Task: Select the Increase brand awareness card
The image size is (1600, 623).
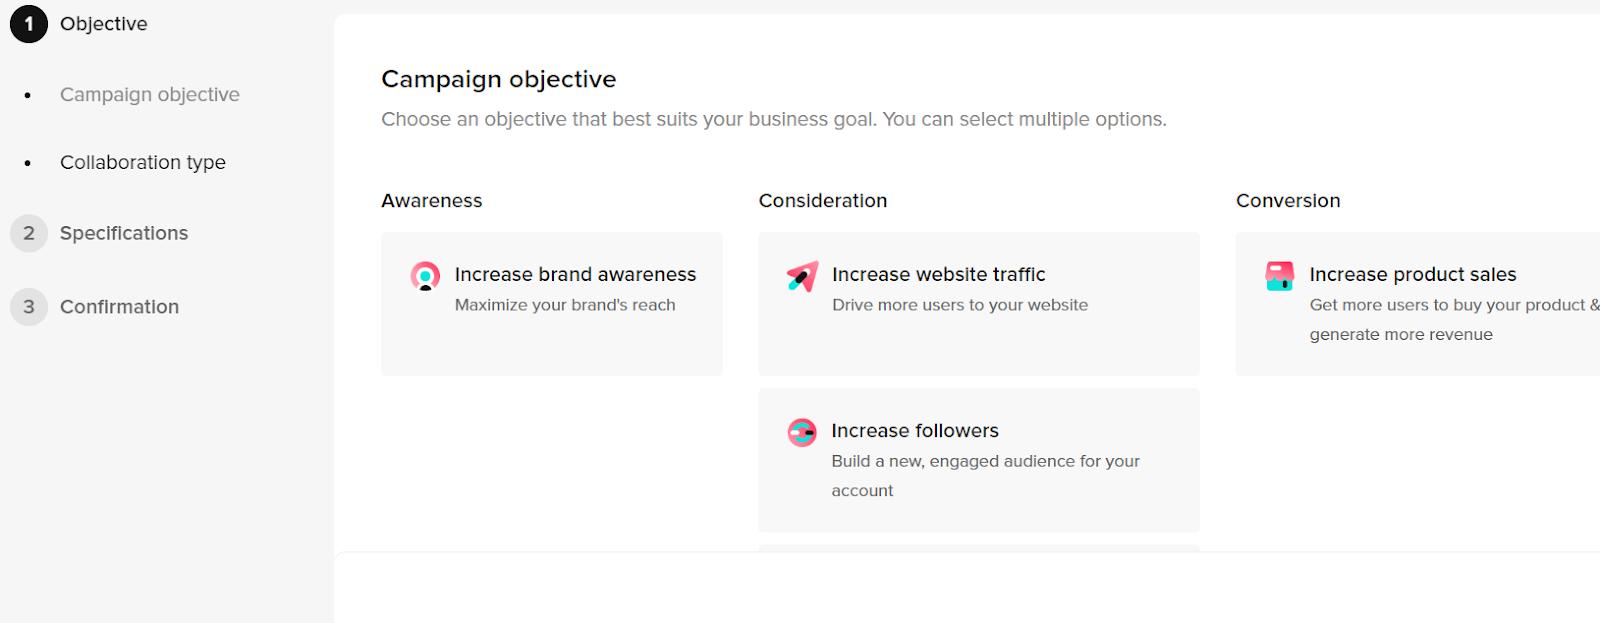Action: pyautogui.click(x=552, y=304)
